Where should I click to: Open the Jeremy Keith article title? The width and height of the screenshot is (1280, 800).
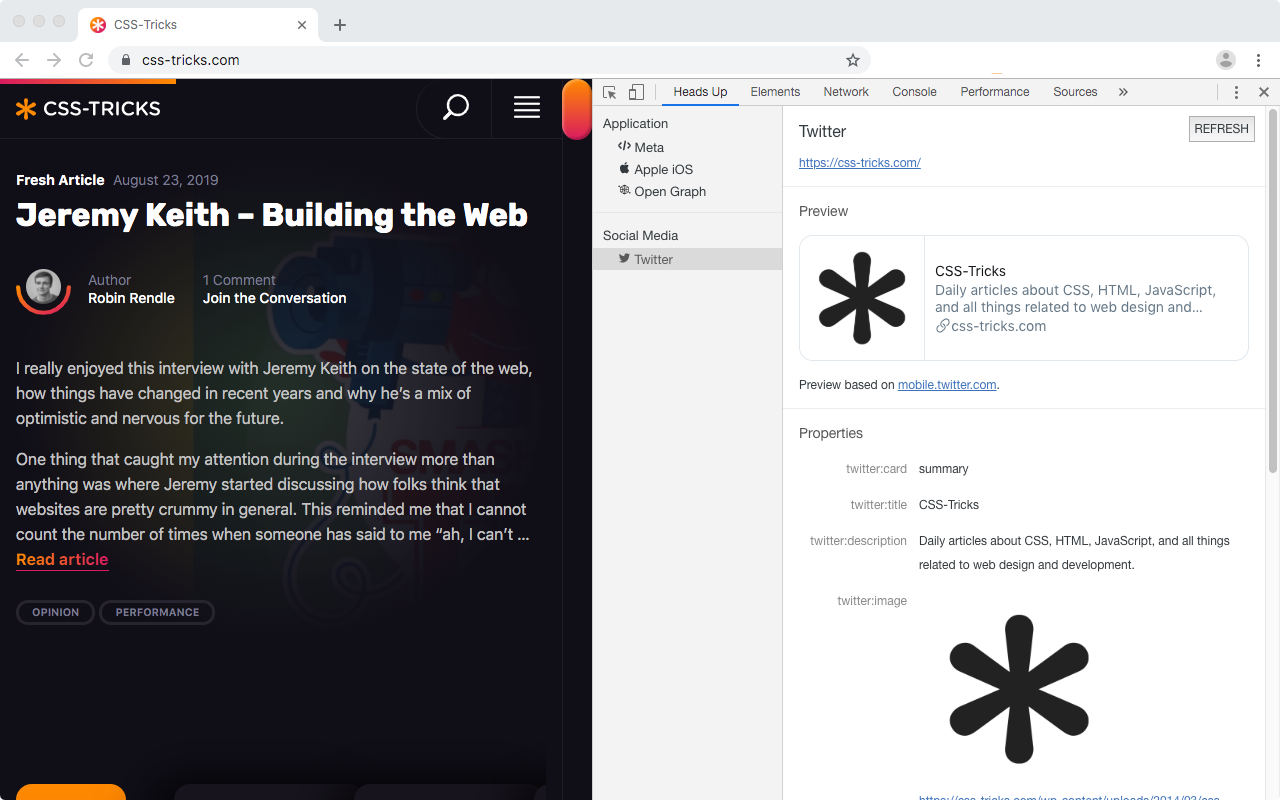272,215
